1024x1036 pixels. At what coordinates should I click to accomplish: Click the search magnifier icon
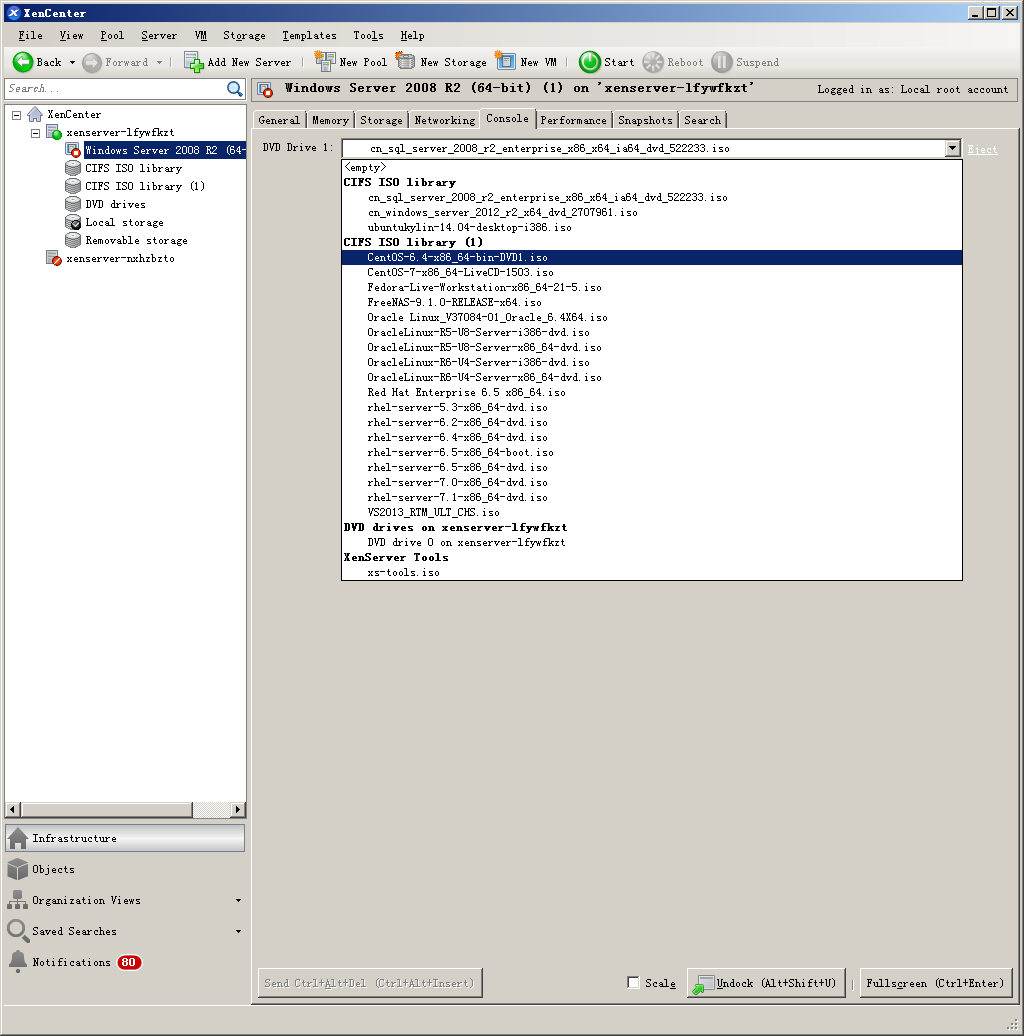[235, 89]
